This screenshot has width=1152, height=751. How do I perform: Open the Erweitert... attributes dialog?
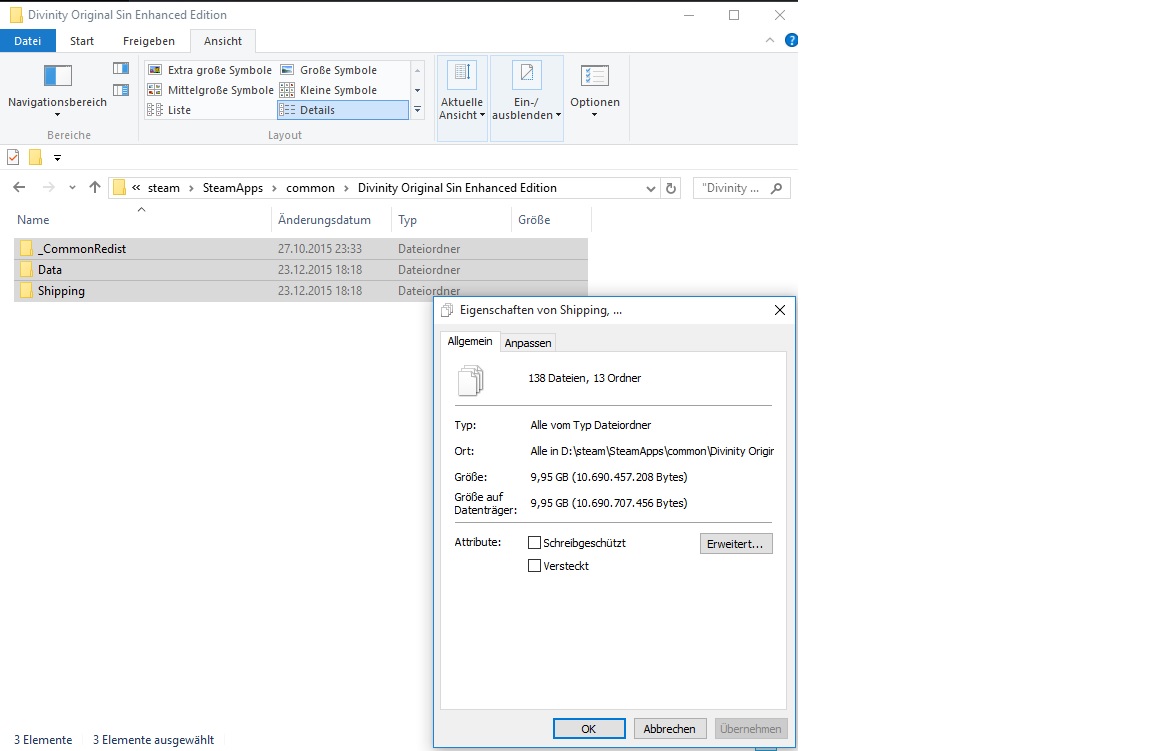pyautogui.click(x=736, y=544)
